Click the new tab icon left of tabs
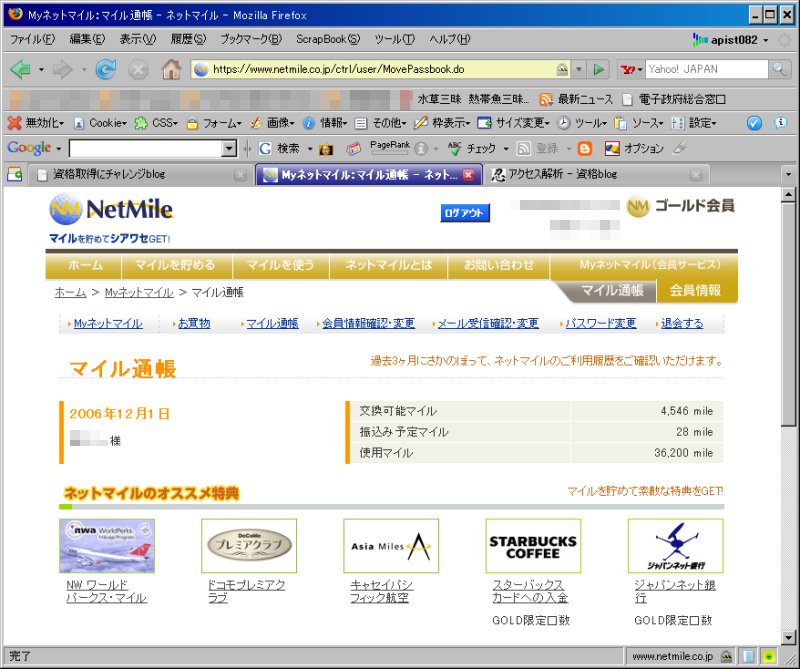800x669 pixels. coord(15,175)
